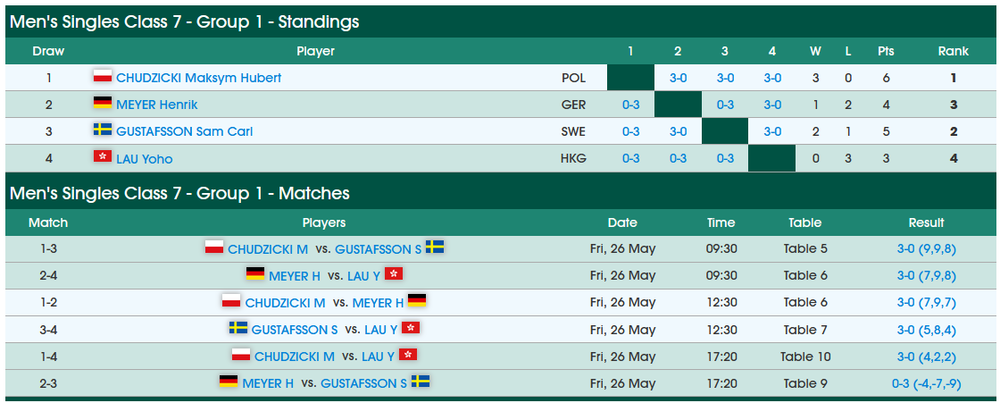Click GUSTAFSSON S link in match 3-4 row
The image size is (1000, 403).
(295, 330)
